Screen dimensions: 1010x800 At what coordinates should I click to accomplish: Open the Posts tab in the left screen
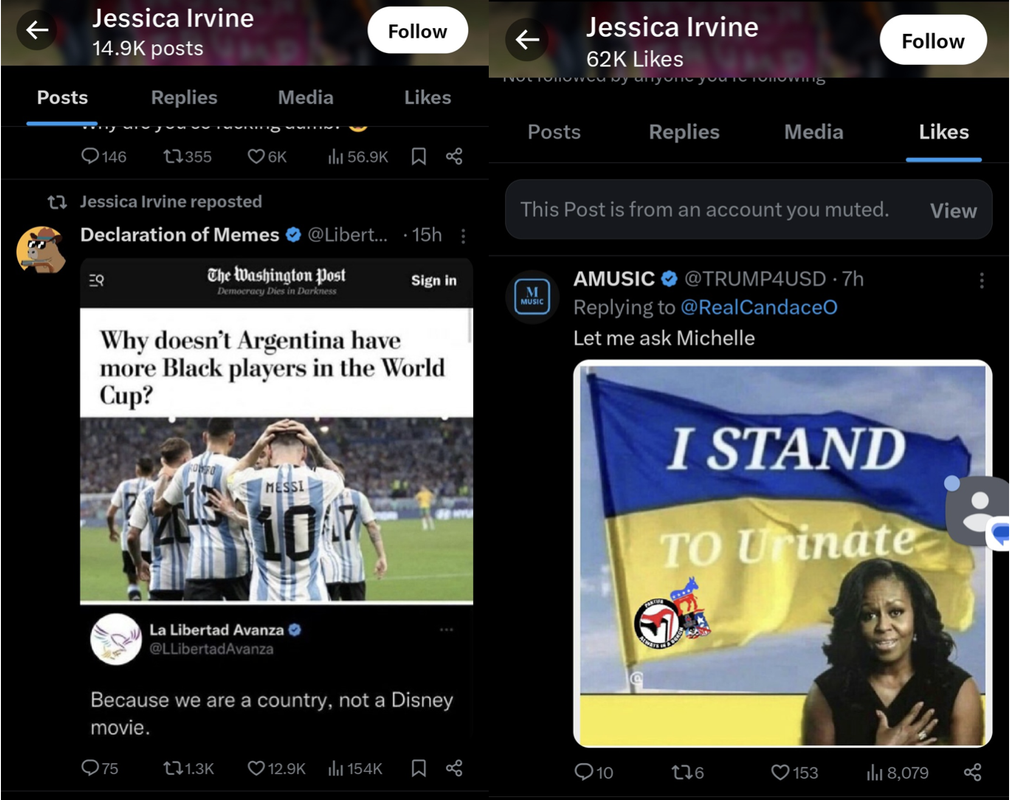click(x=62, y=97)
